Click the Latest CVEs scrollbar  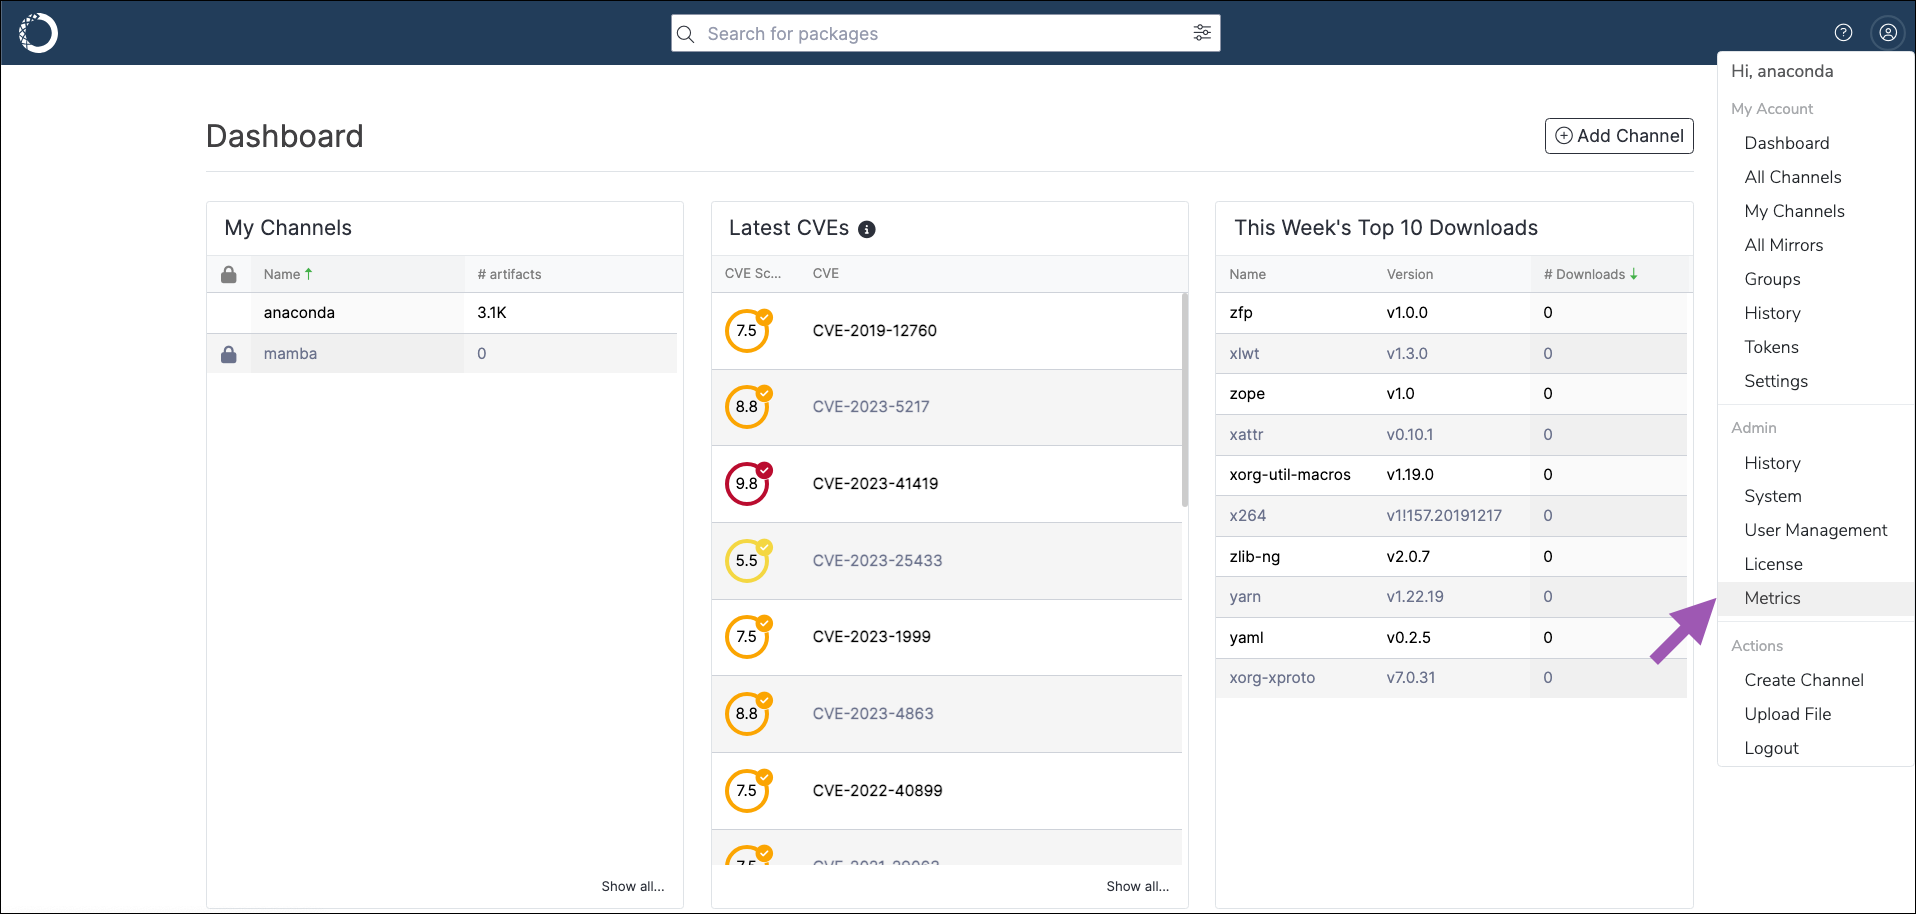(x=1185, y=400)
